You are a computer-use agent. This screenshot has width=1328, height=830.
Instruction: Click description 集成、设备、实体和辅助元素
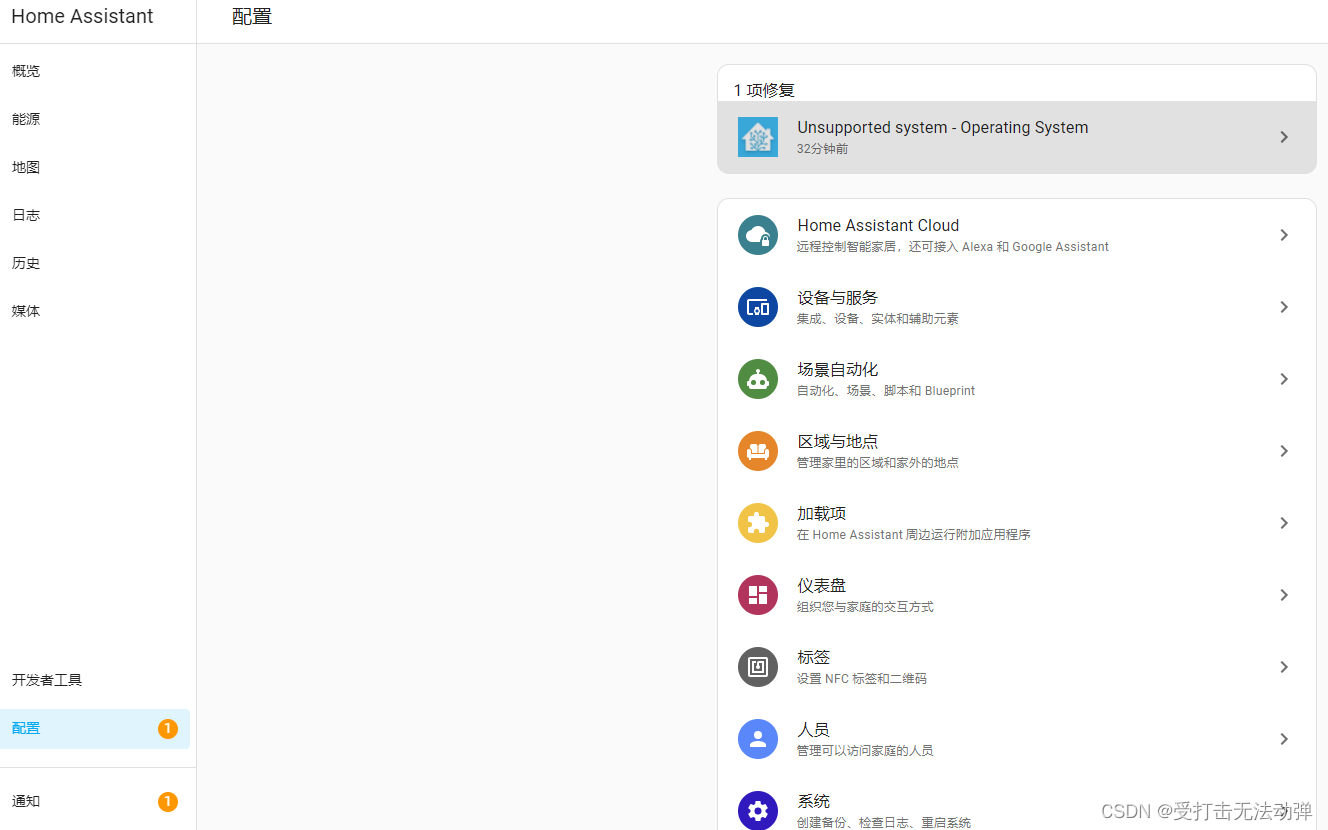(878, 319)
